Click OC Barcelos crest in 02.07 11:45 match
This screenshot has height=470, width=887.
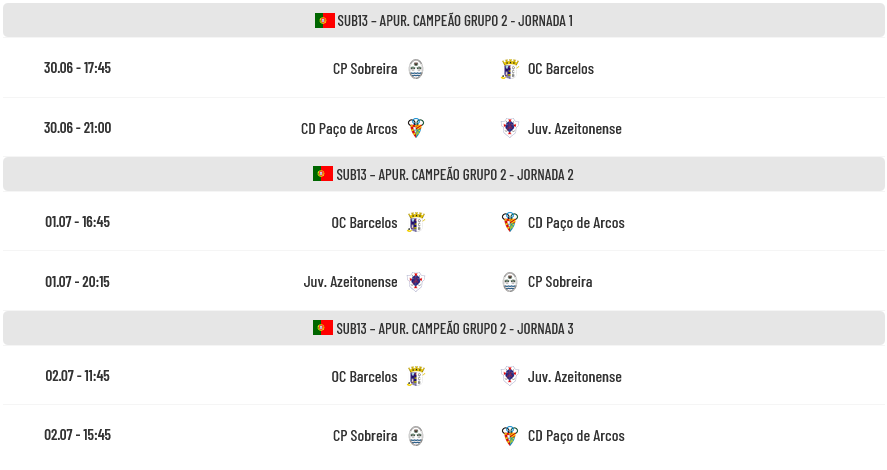[x=416, y=376]
